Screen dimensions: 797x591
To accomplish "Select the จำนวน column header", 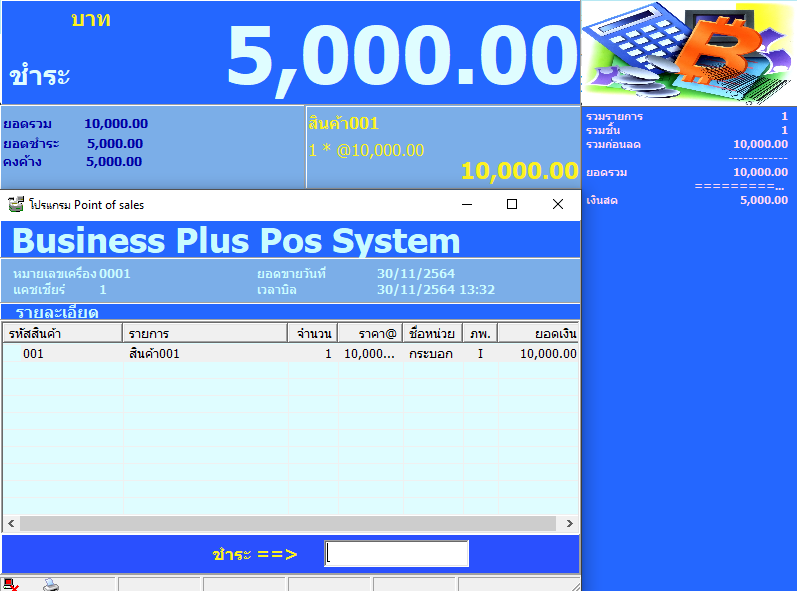I will tap(312, 333).
